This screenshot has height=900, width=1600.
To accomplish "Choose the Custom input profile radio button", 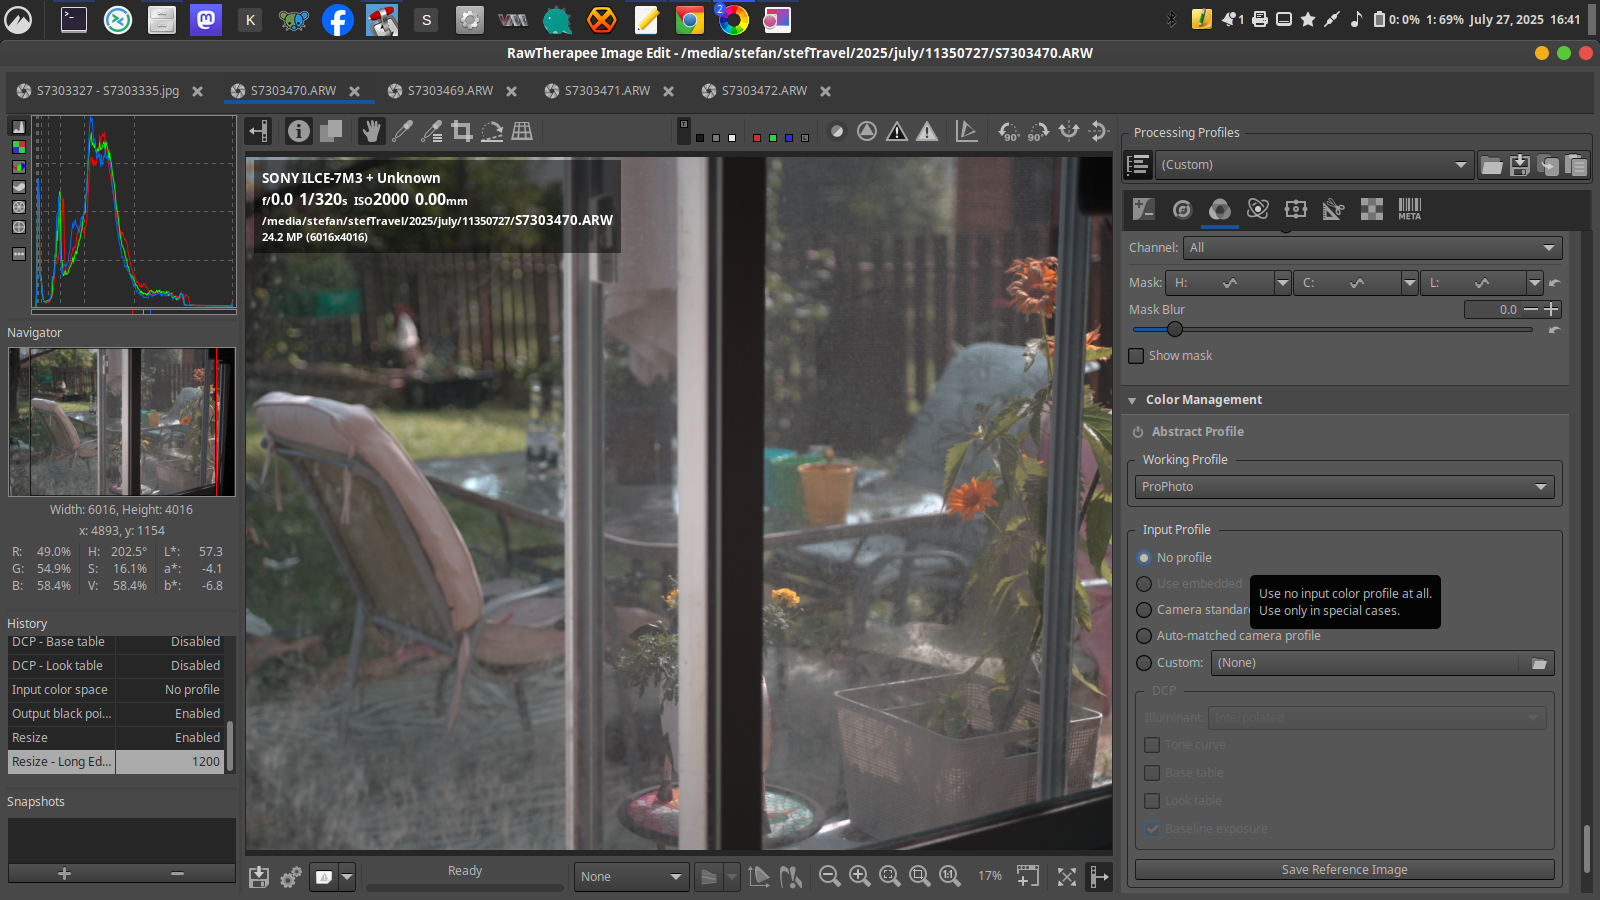I will click(x=1144, y=663).
